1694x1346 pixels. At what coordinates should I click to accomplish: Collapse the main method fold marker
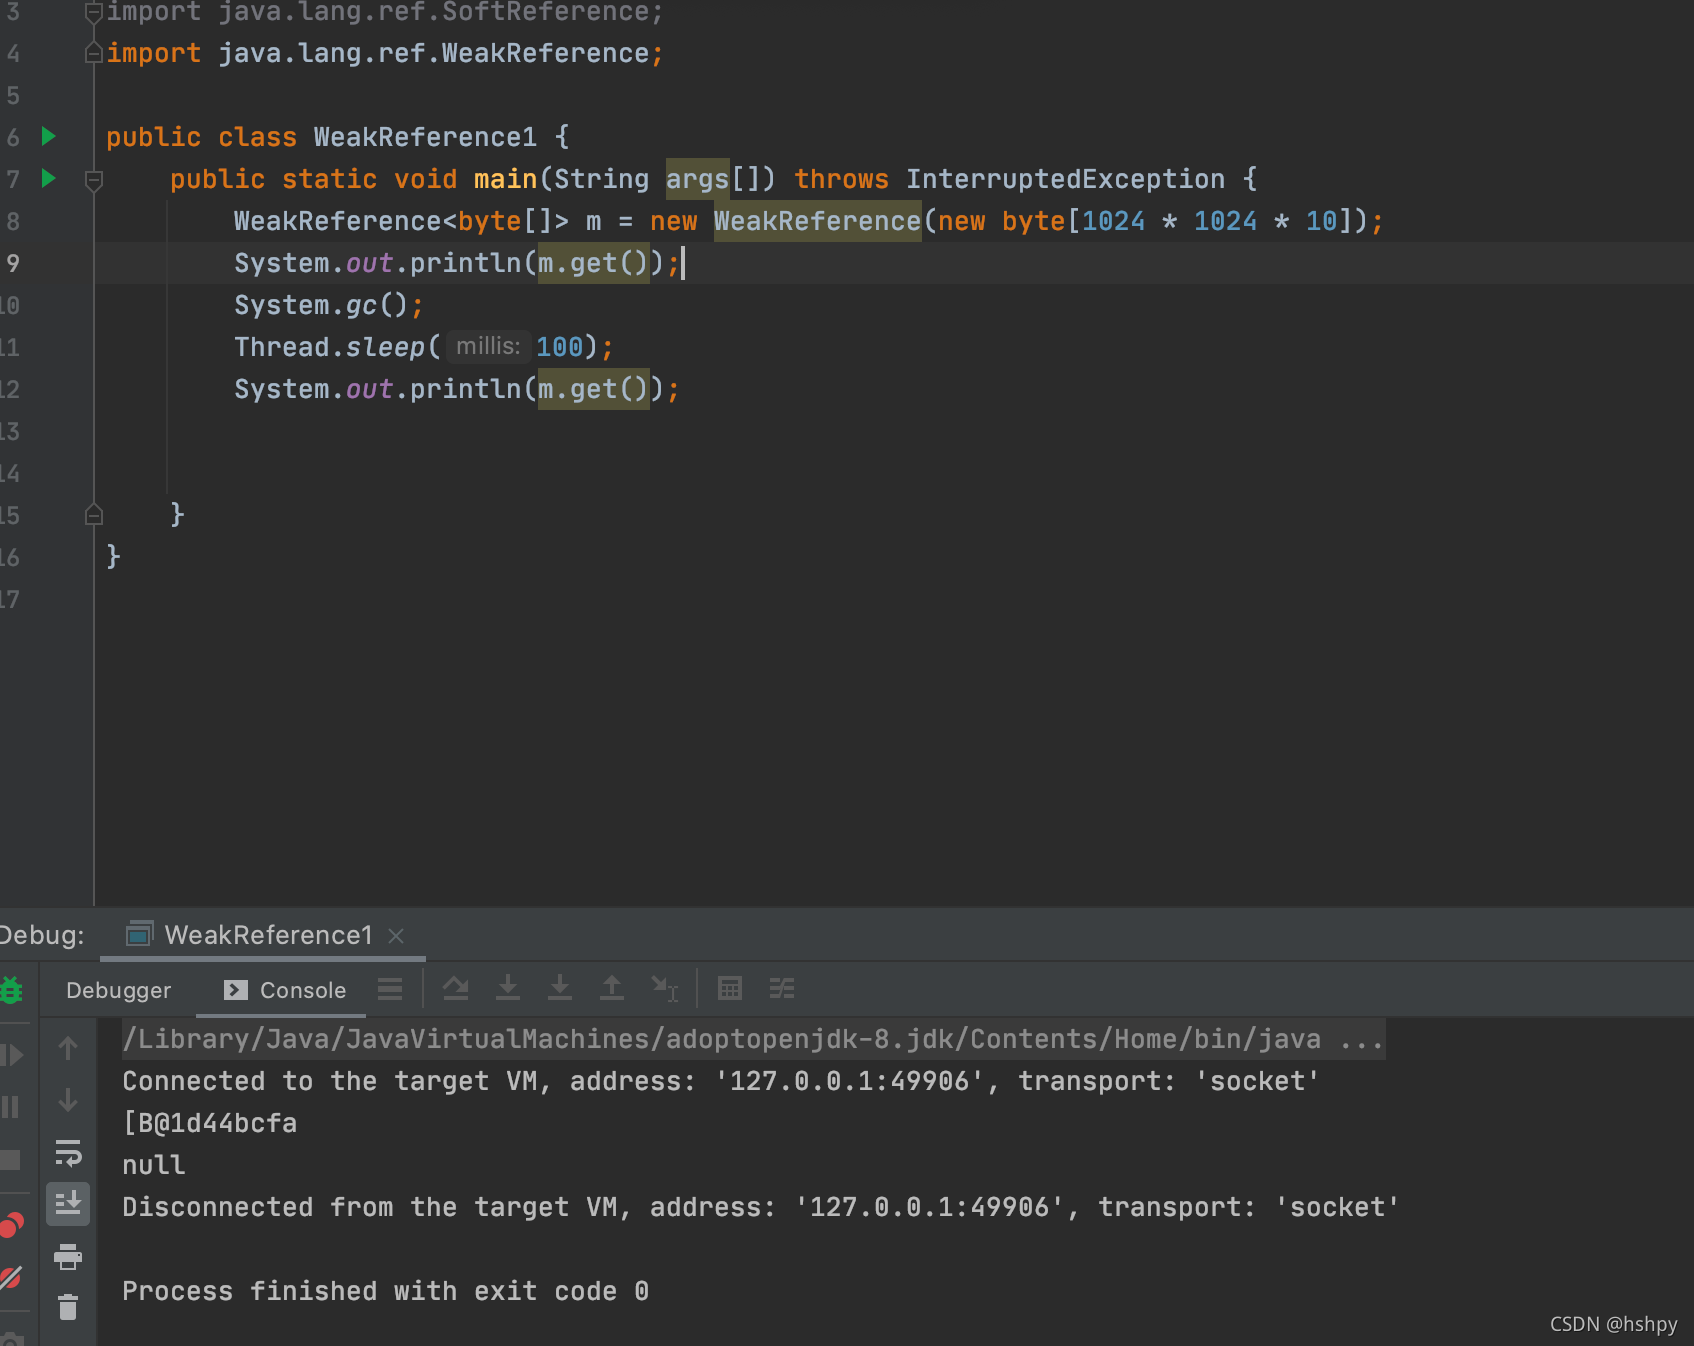point(94,180)
